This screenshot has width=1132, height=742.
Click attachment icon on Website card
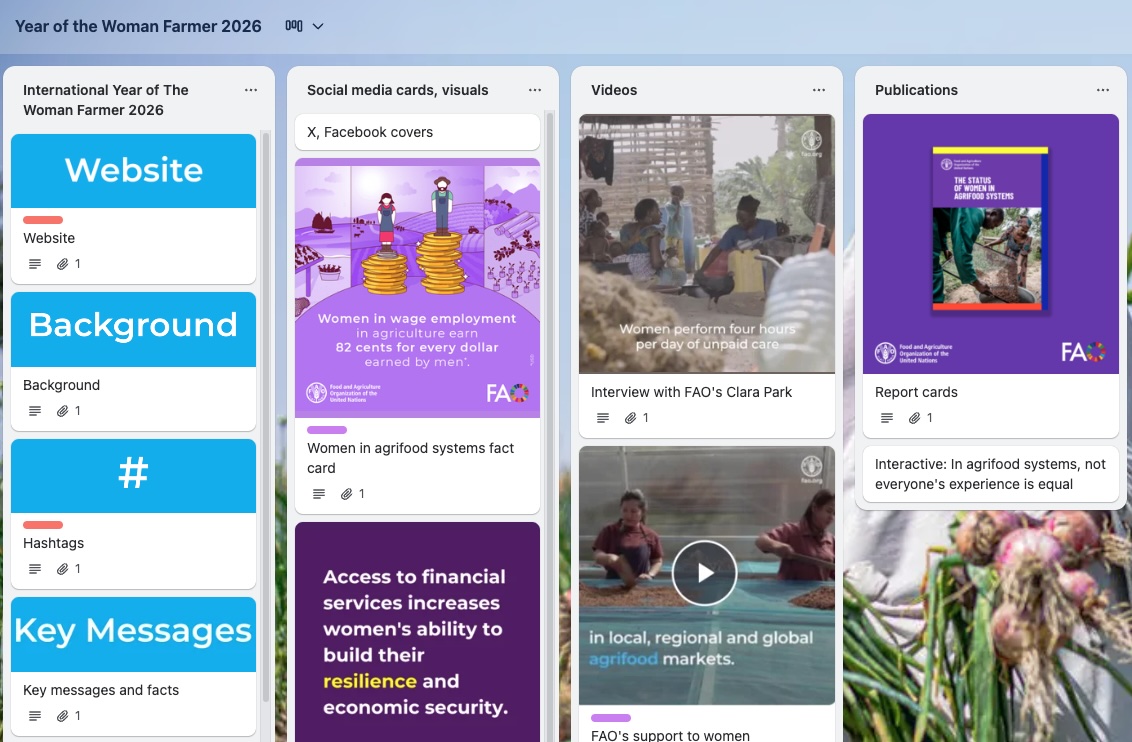click(x=62, y=264)
